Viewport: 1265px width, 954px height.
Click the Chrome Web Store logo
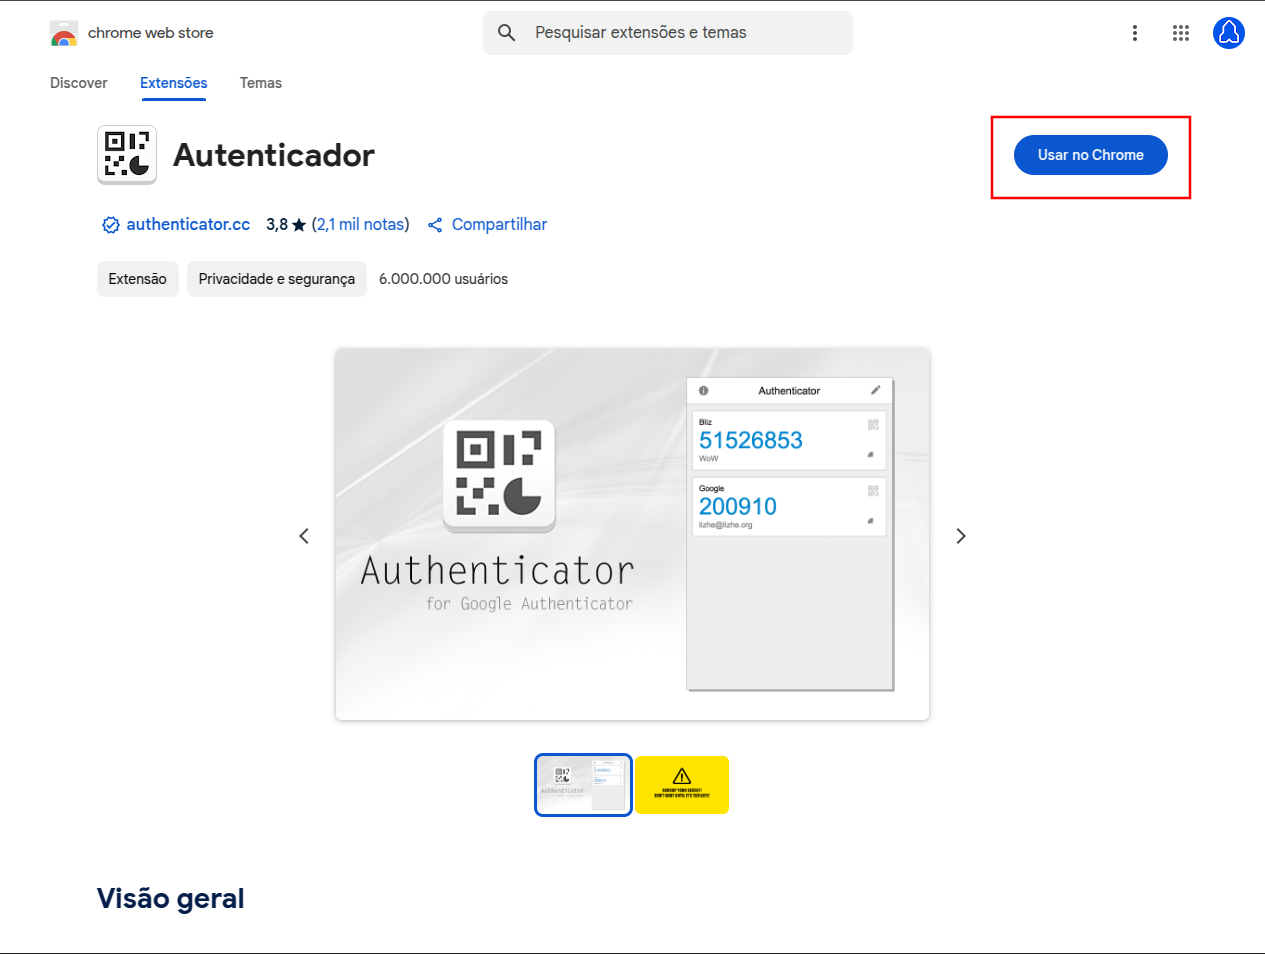click(x=64, y=33)
